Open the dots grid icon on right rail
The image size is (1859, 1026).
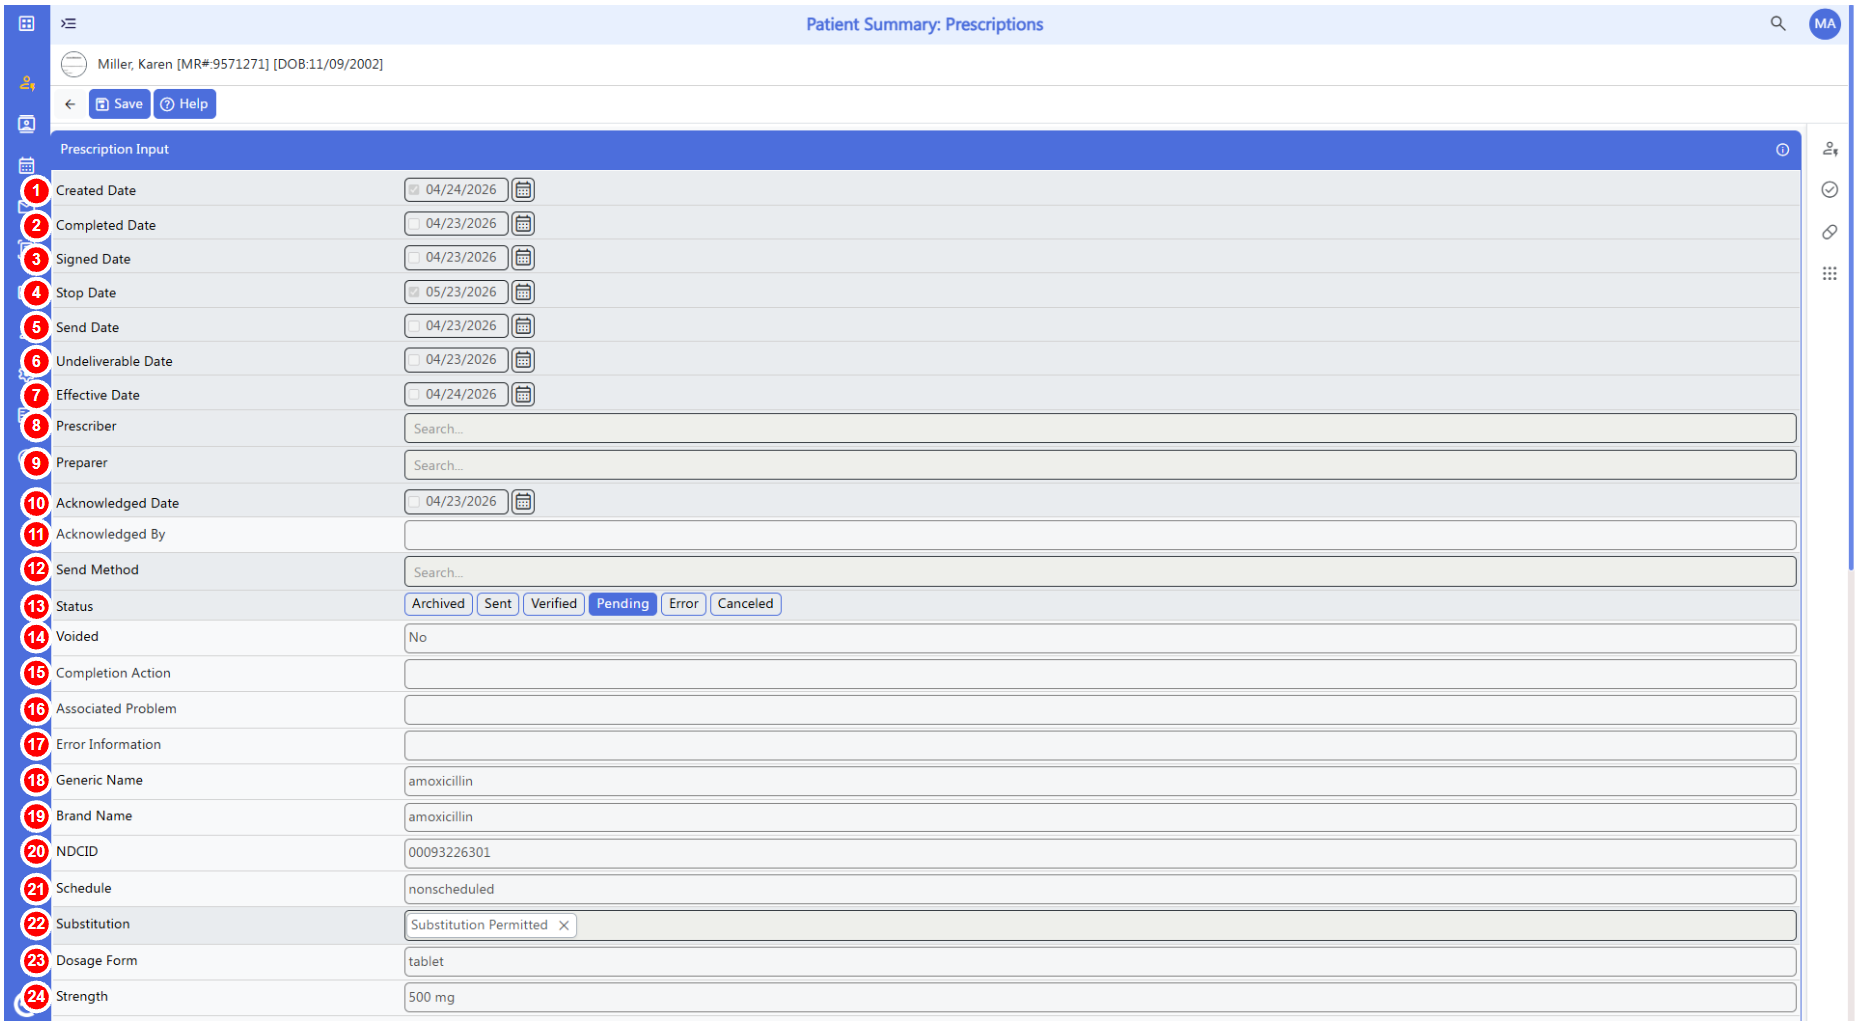tap(1829, 273)
